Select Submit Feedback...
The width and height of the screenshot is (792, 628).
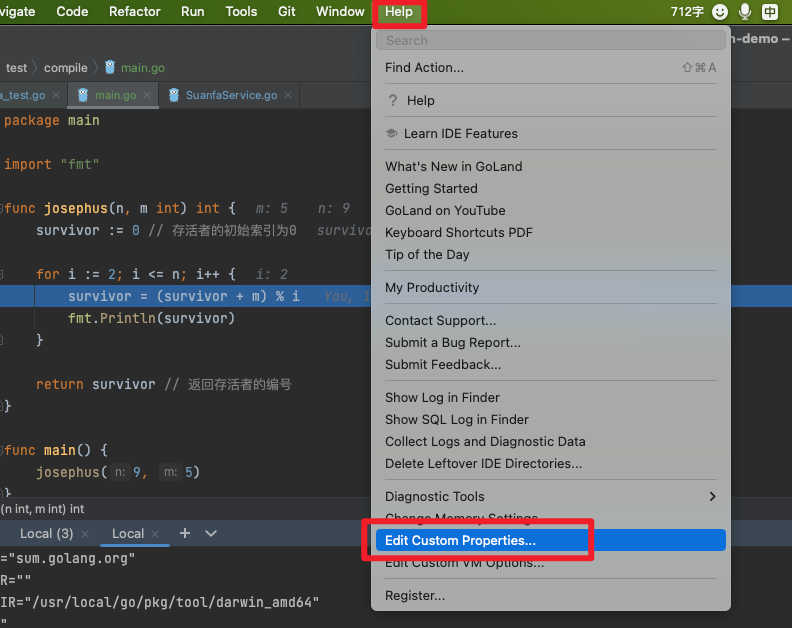point(551,365)
